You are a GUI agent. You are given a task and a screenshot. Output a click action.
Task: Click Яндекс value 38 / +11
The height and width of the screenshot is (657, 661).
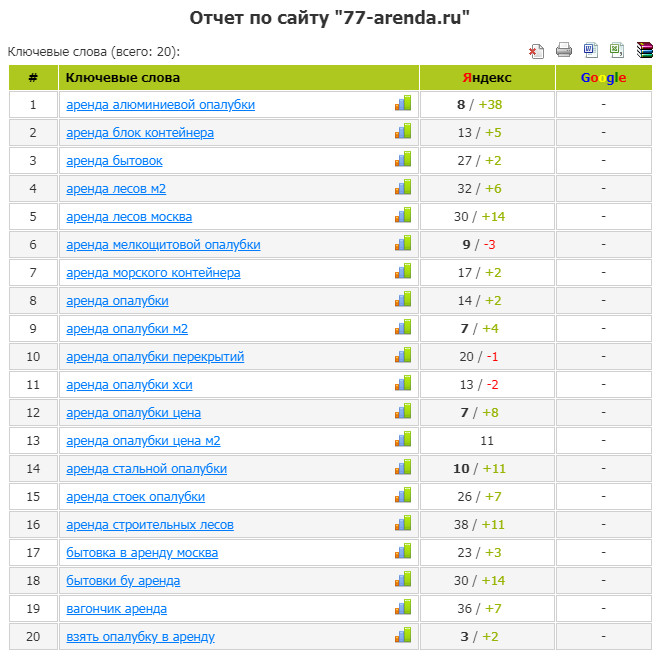(x=479, y=525)
